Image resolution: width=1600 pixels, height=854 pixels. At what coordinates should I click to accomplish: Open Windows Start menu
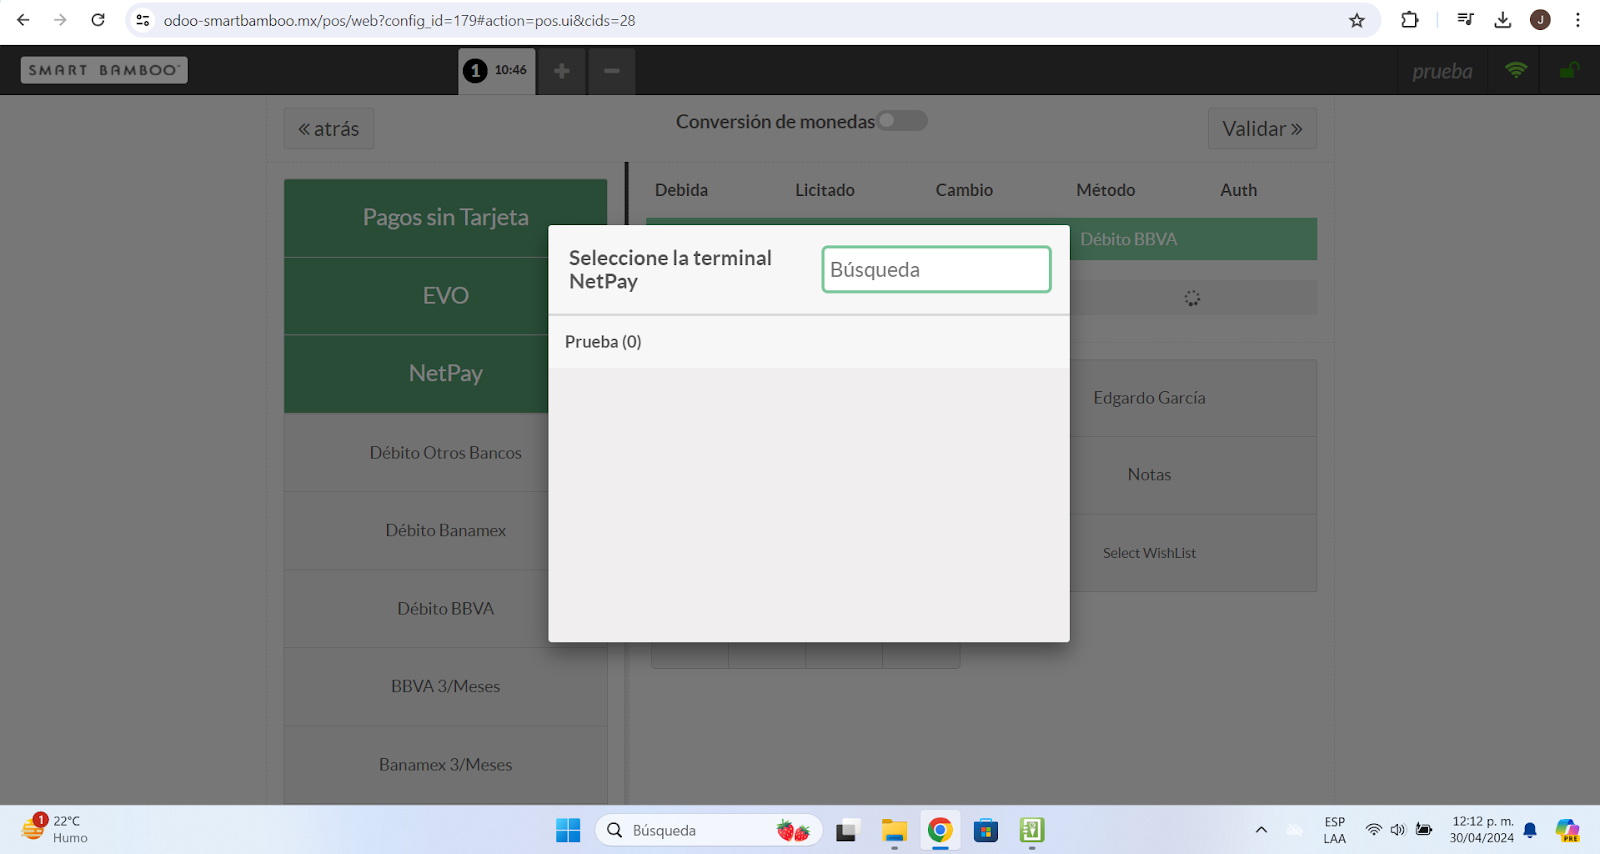568,830
